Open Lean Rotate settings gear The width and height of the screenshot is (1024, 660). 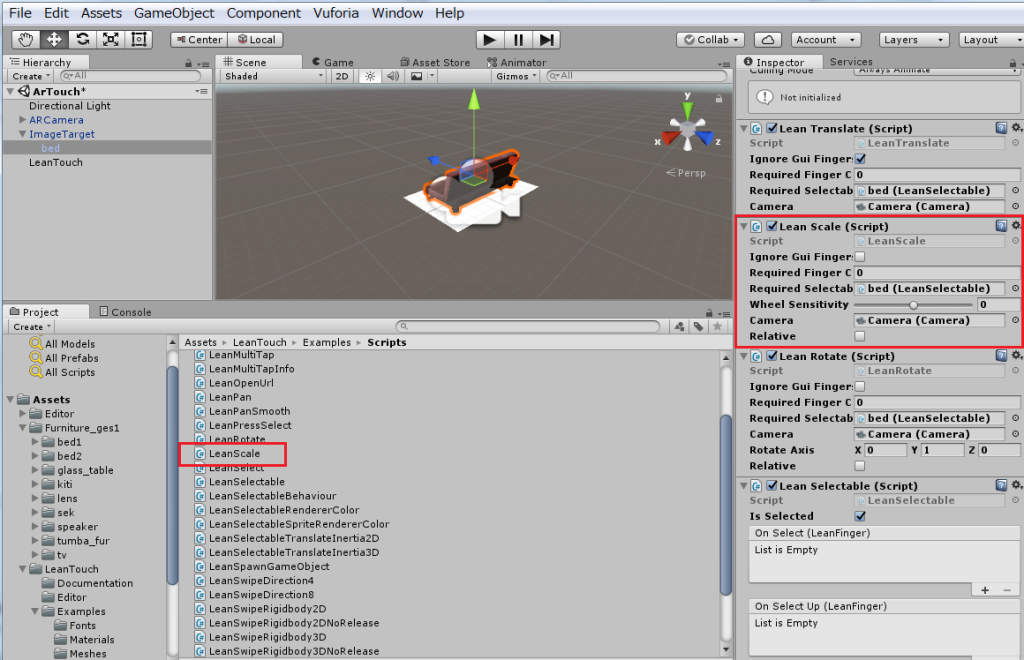pos(1016,356)
